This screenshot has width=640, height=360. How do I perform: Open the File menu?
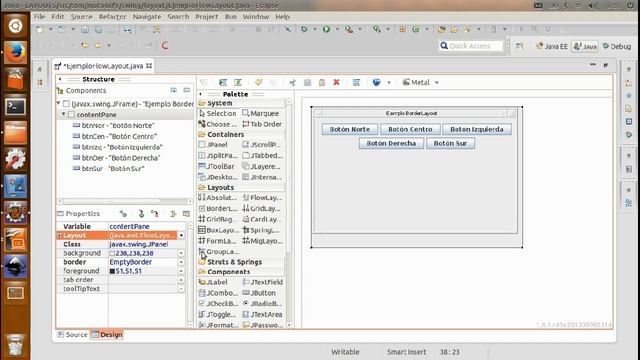coord(39,17)
